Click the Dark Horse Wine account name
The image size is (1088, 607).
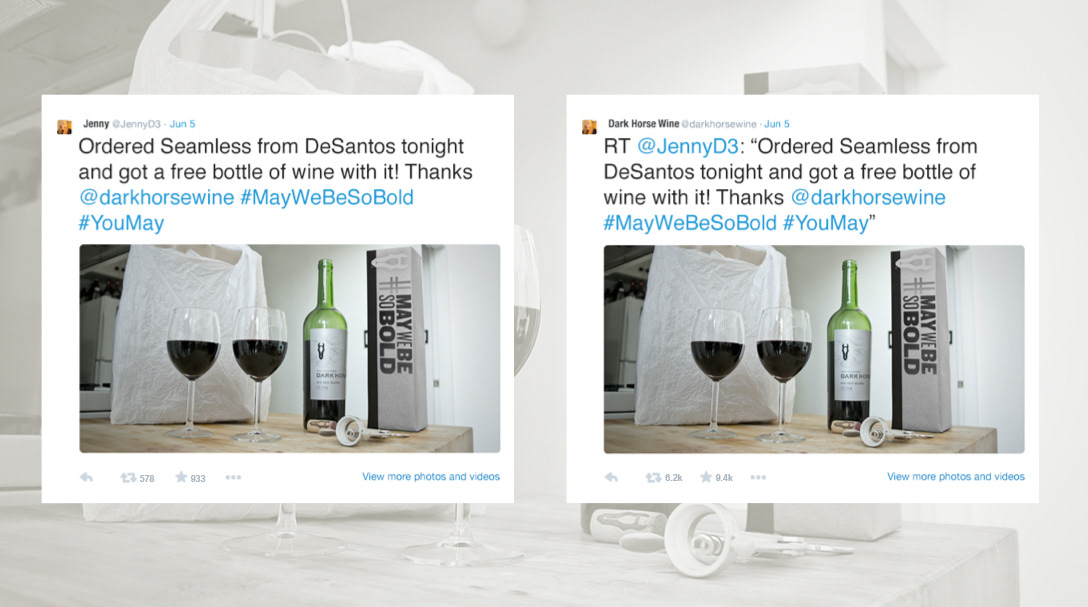pos(643,124)
